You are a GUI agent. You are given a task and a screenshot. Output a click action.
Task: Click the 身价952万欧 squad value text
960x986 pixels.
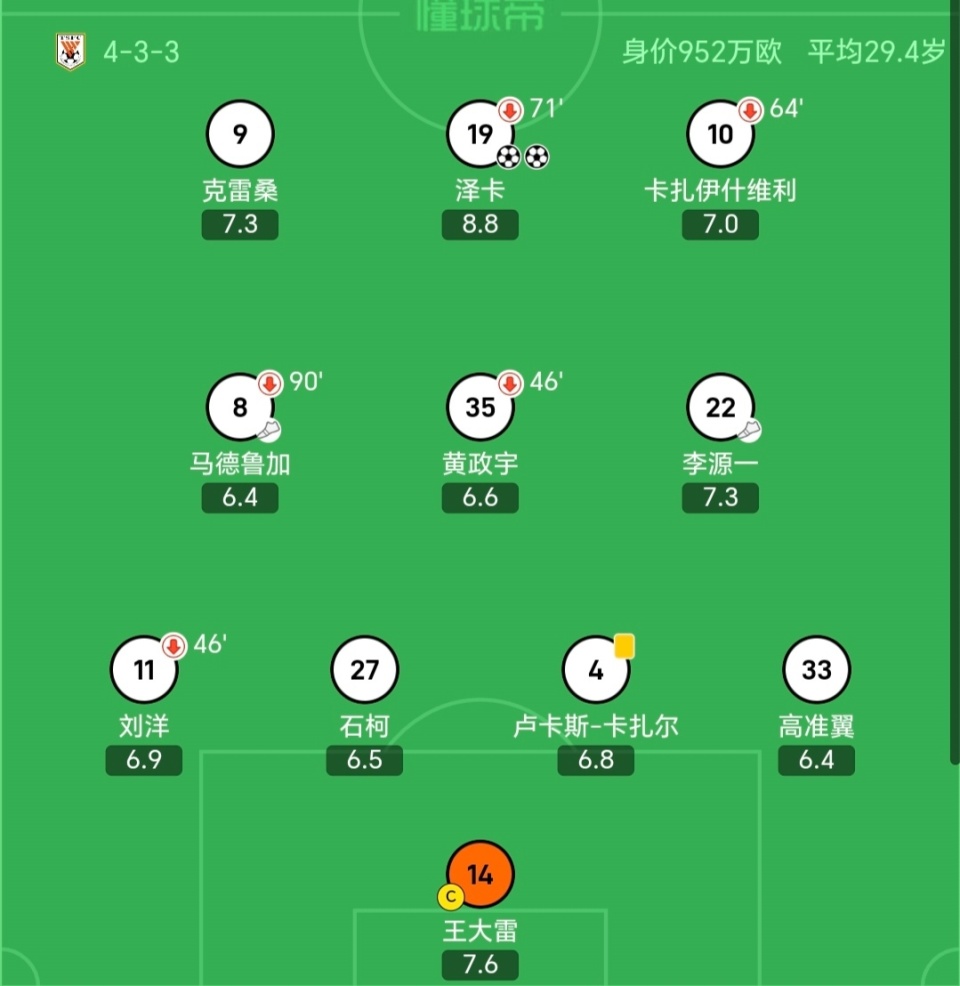click(x=702, y=52)
